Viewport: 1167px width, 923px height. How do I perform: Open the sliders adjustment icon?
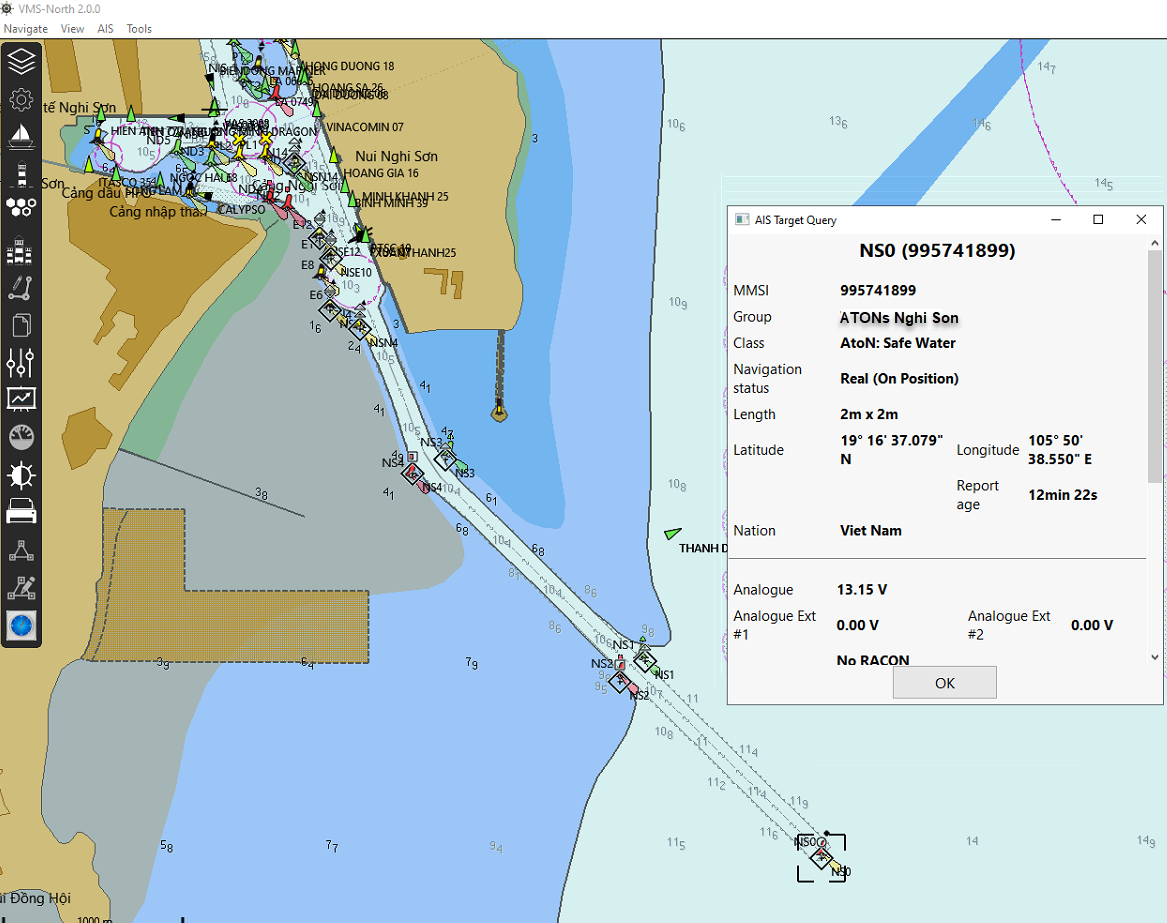(x=21, y=362)
